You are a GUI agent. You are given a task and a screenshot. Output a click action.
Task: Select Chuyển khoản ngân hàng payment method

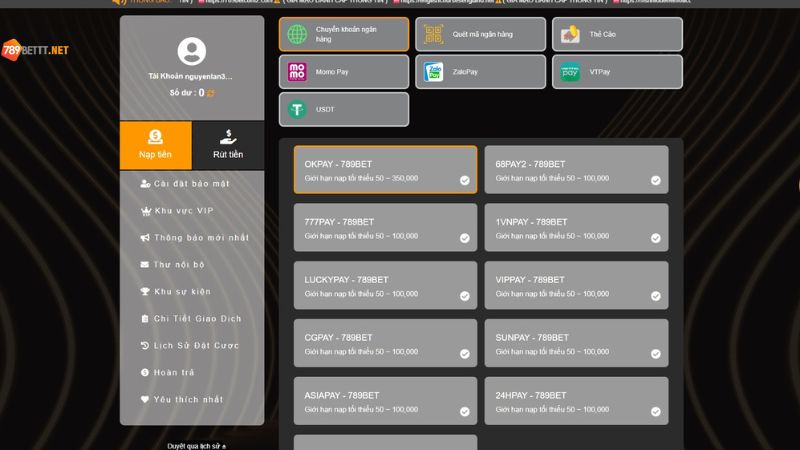pyautogui.click(x=344, y=34)
